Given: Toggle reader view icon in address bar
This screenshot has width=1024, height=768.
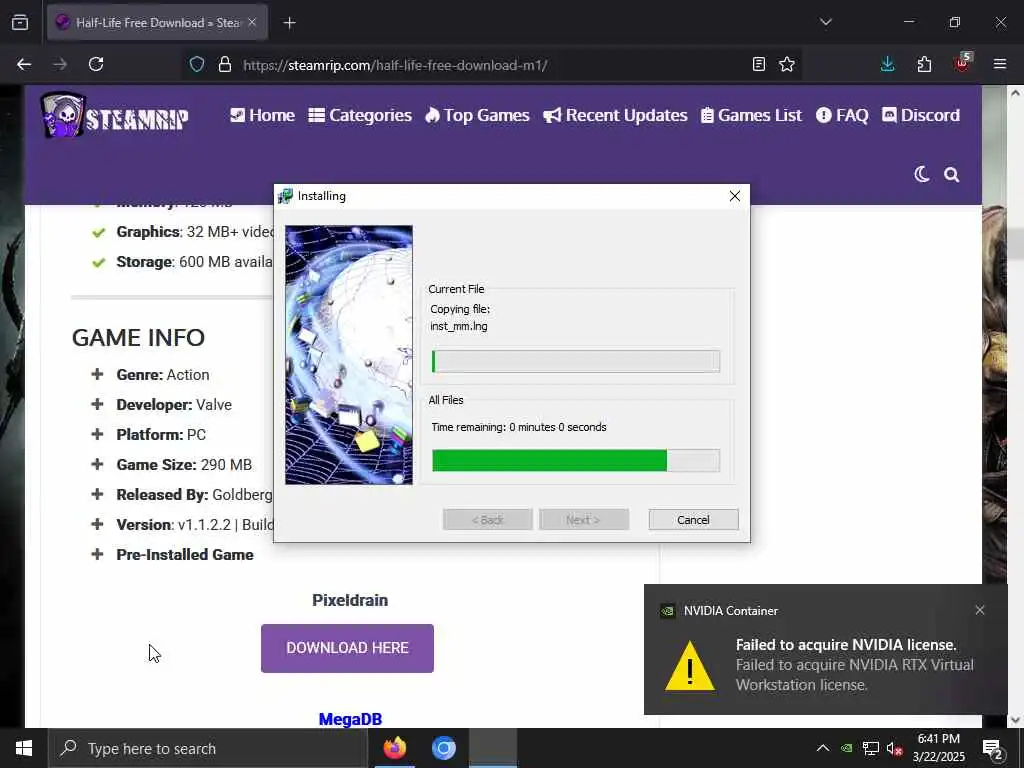Looking at the screenshot, I should pos(758,64).
